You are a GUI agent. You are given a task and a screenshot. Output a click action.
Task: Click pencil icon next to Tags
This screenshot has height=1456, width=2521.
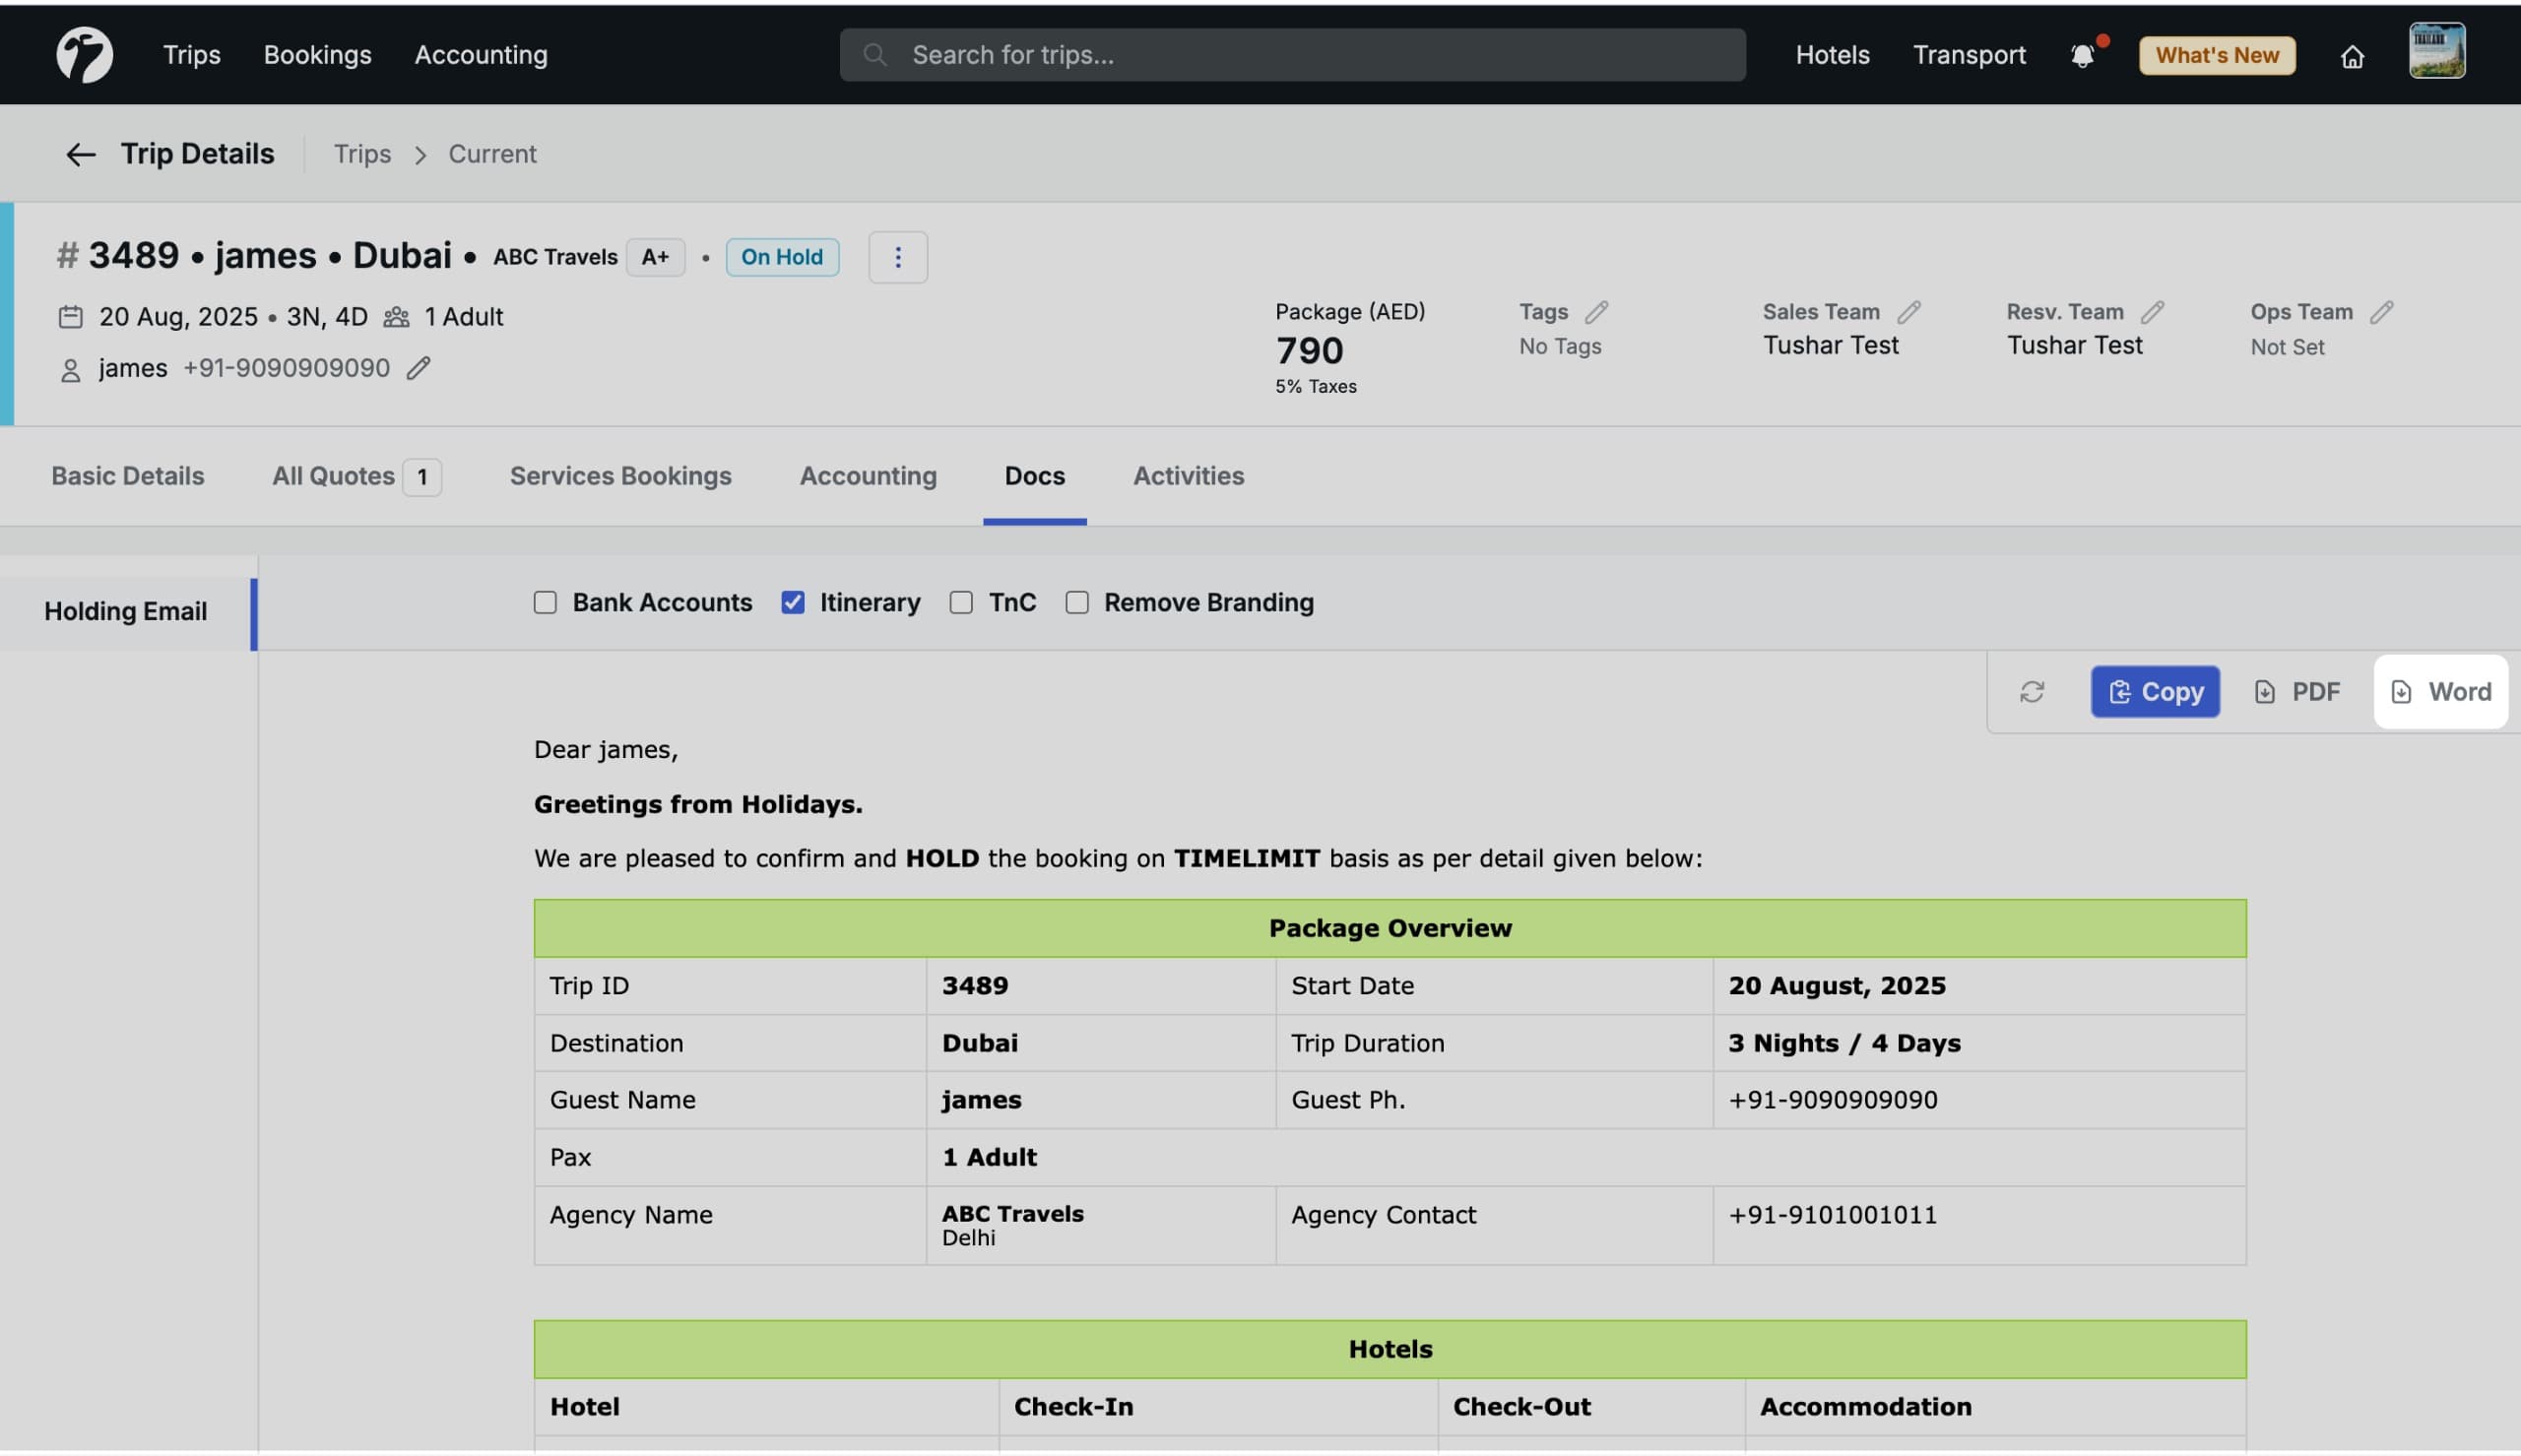1596,312
